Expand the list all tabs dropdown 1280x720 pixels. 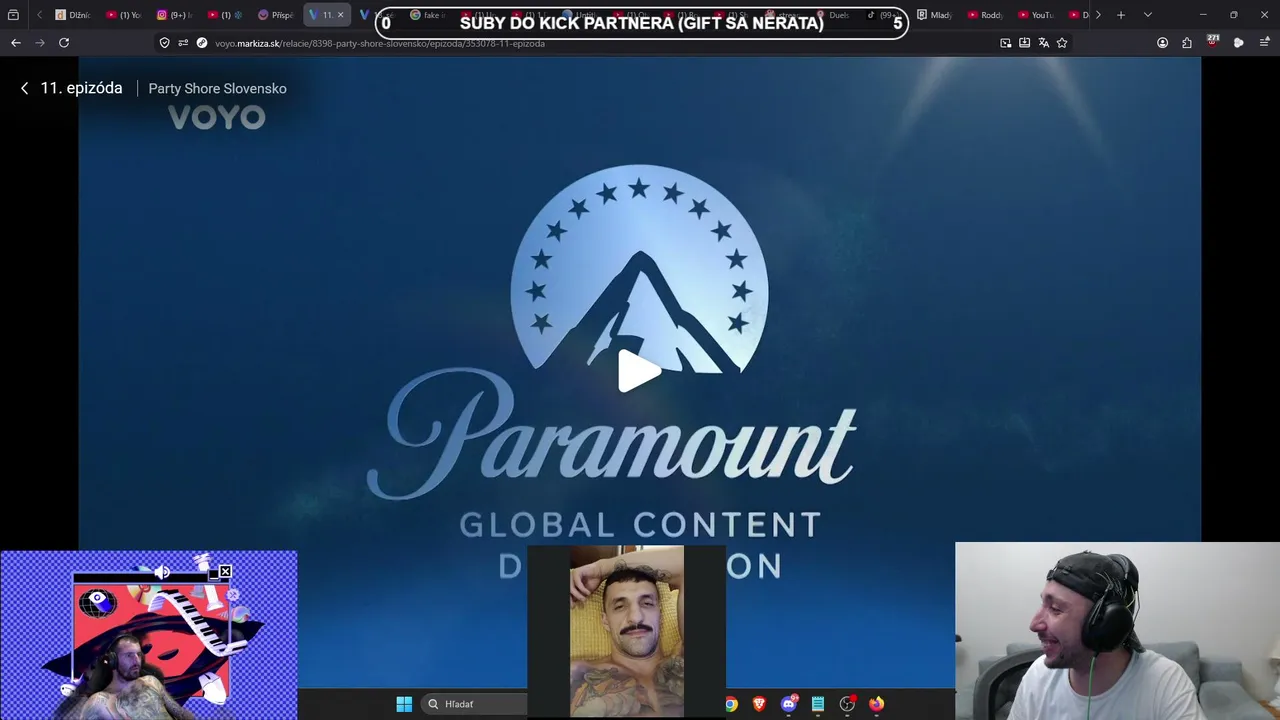pos(1147,15)
